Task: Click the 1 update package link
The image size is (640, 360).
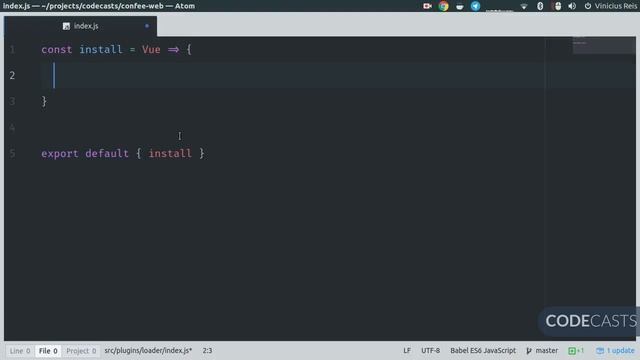Action: click(615, 351)
